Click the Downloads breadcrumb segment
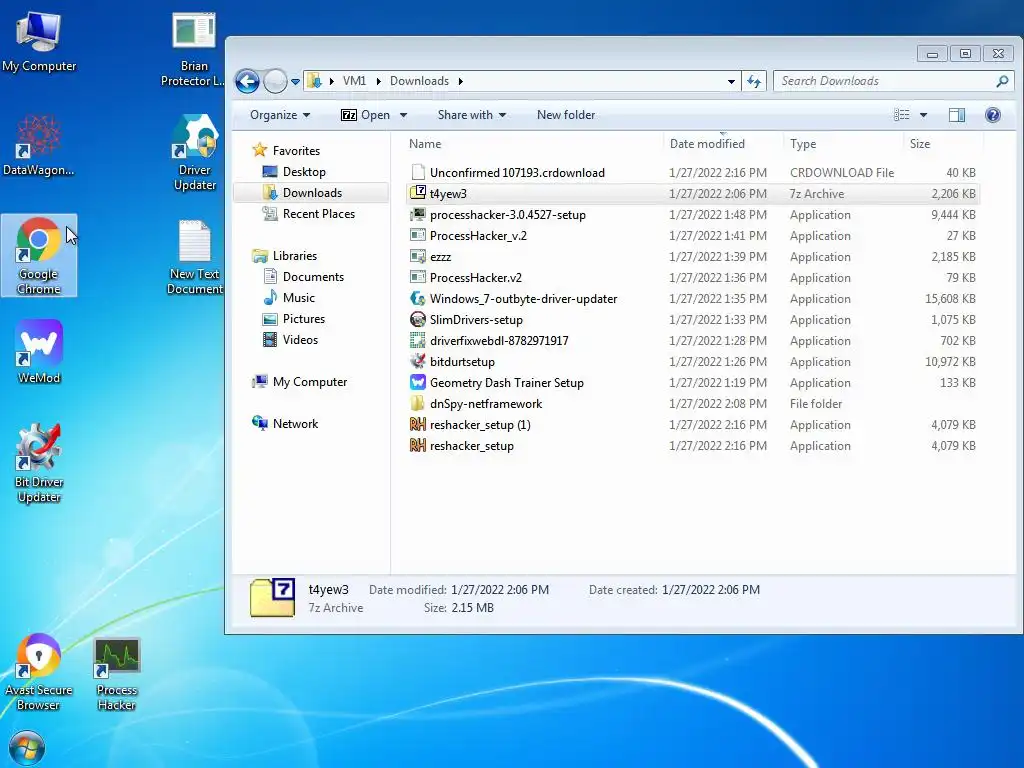 [x=419, y=81]
